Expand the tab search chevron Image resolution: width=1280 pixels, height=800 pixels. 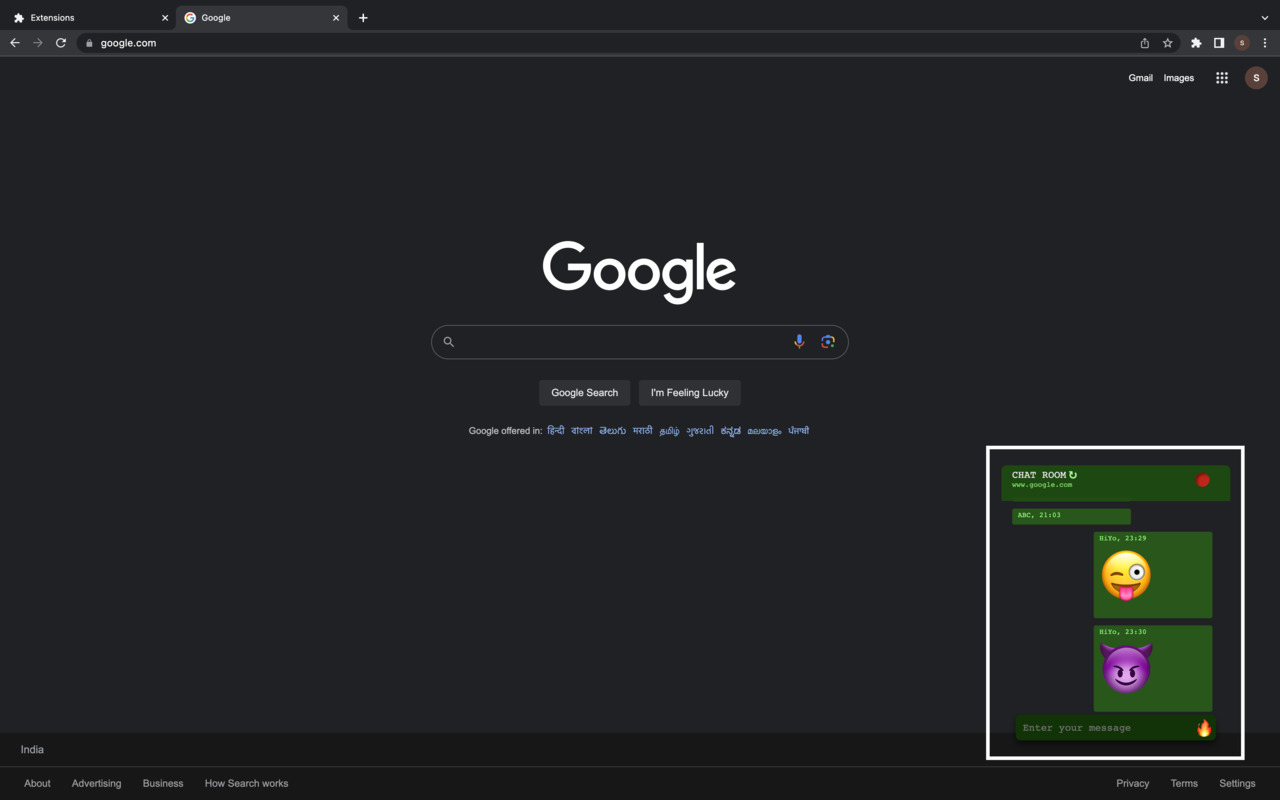click(1265, 18)
